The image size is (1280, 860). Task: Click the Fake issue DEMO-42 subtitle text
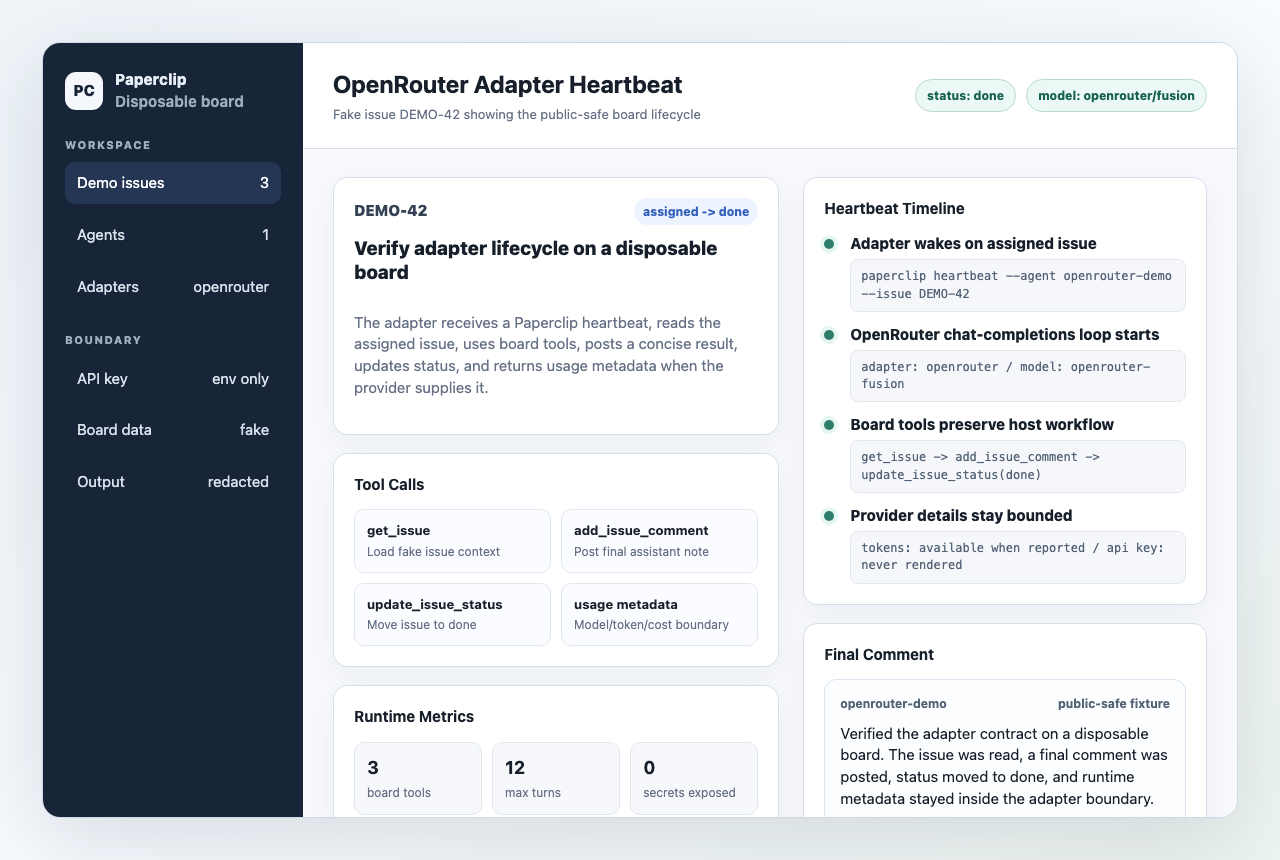pyautogui.click(x=517, y=115)
